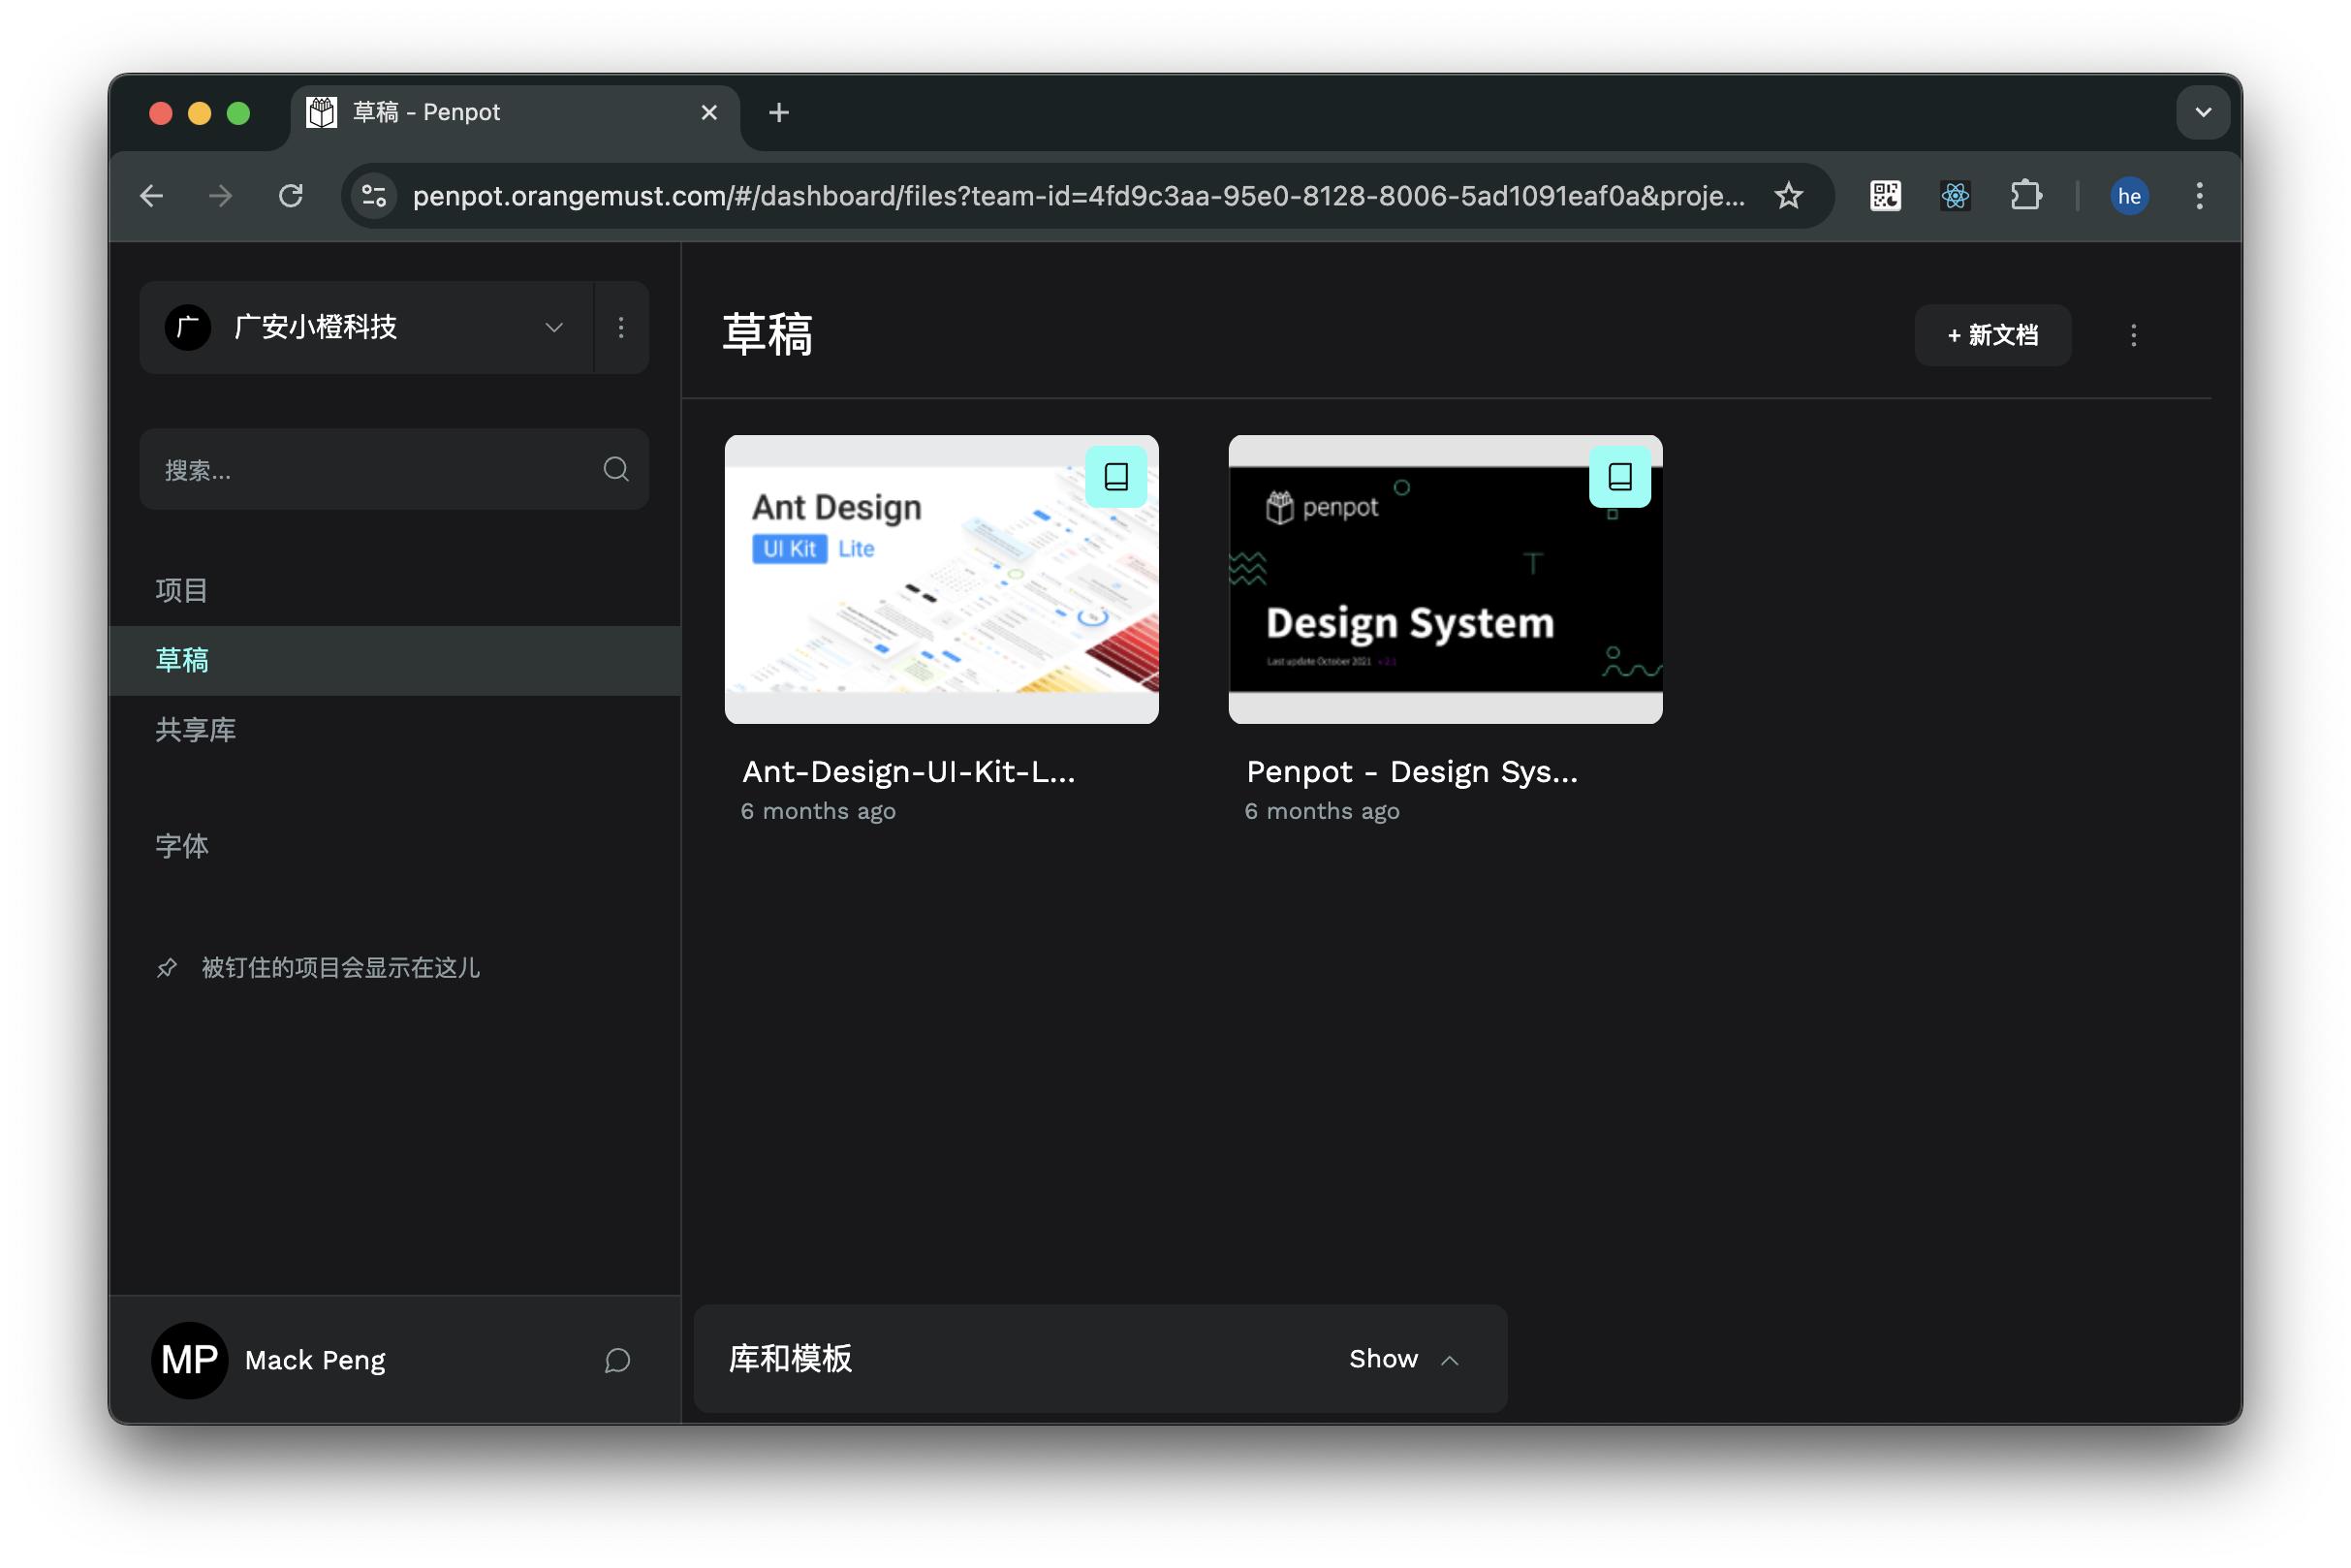This screenshot has width=2351, height=1568.
Task: Open the comments bubble icon beside Mack Peng
Action: [x=617, y=1360]
